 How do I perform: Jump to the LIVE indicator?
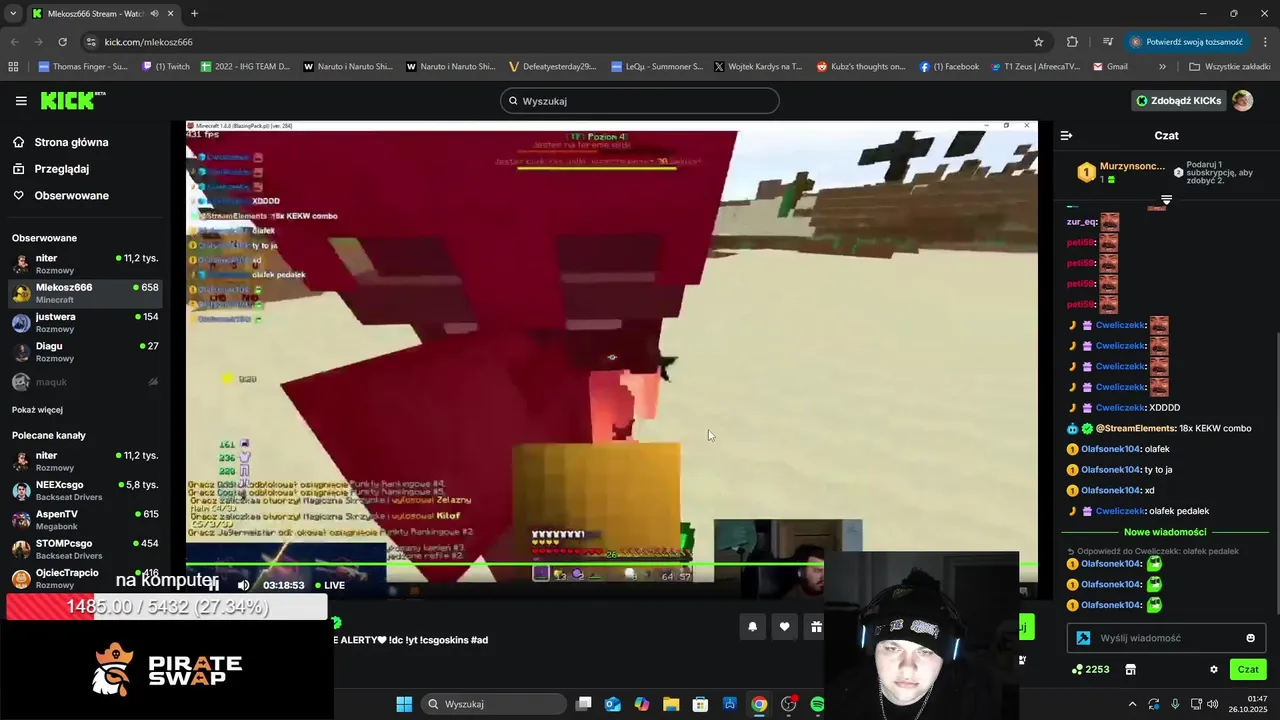(330, 585)
